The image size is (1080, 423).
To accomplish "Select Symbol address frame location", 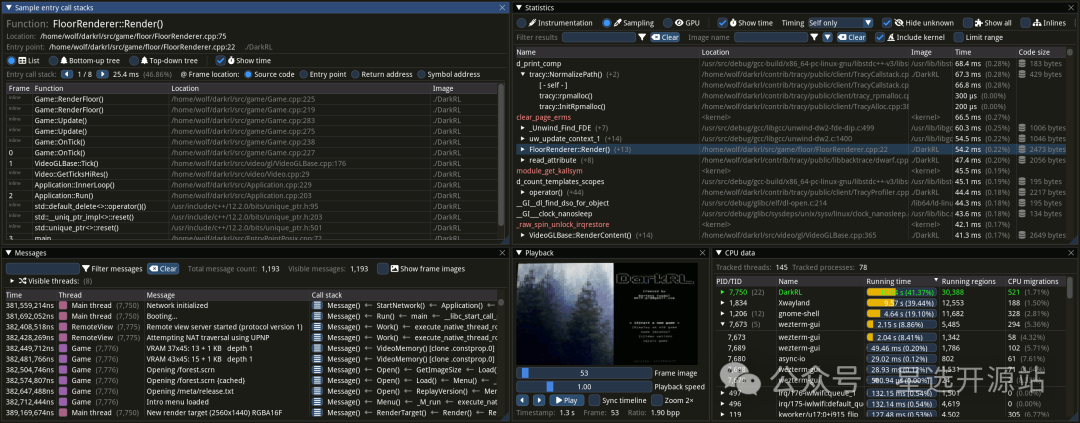I will (421, 74).
